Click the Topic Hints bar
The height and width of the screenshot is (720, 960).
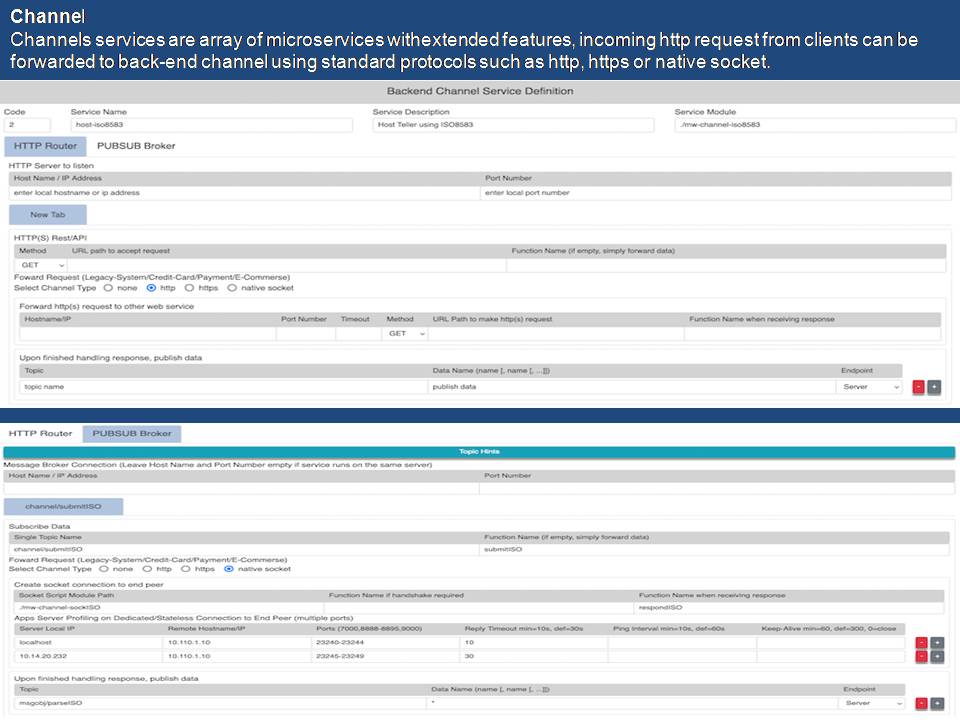click(x=479, y=452)
